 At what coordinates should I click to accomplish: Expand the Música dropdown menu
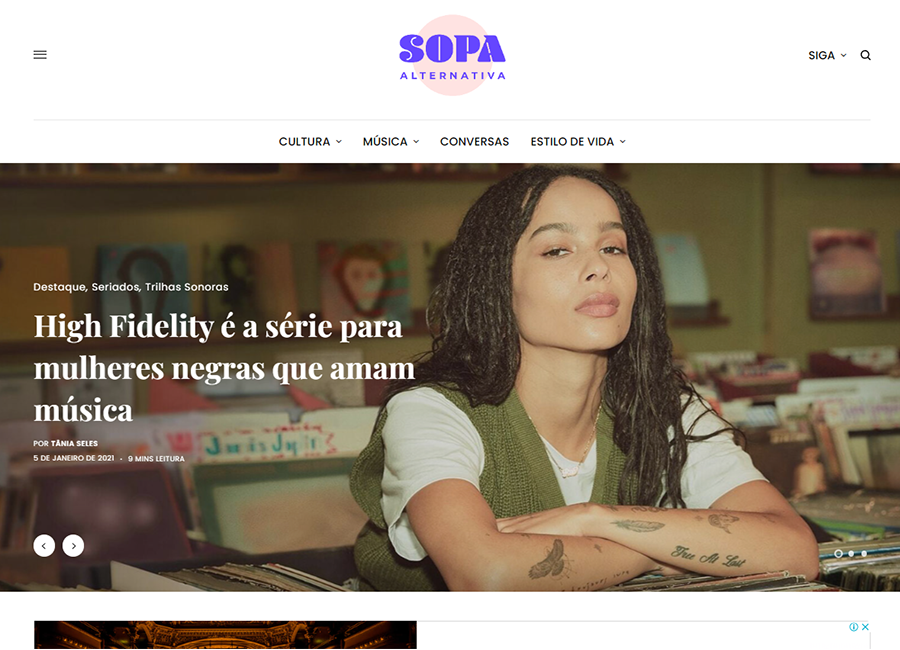pos(391,141)
